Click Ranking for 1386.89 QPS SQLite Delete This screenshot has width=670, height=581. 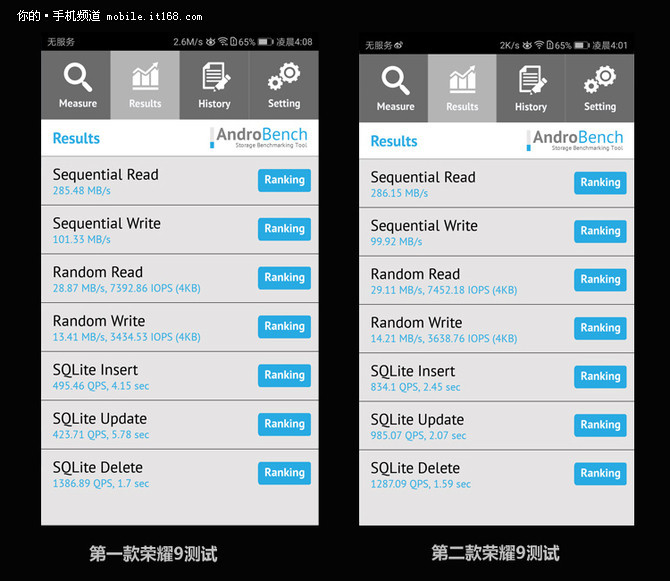point(284,473)
